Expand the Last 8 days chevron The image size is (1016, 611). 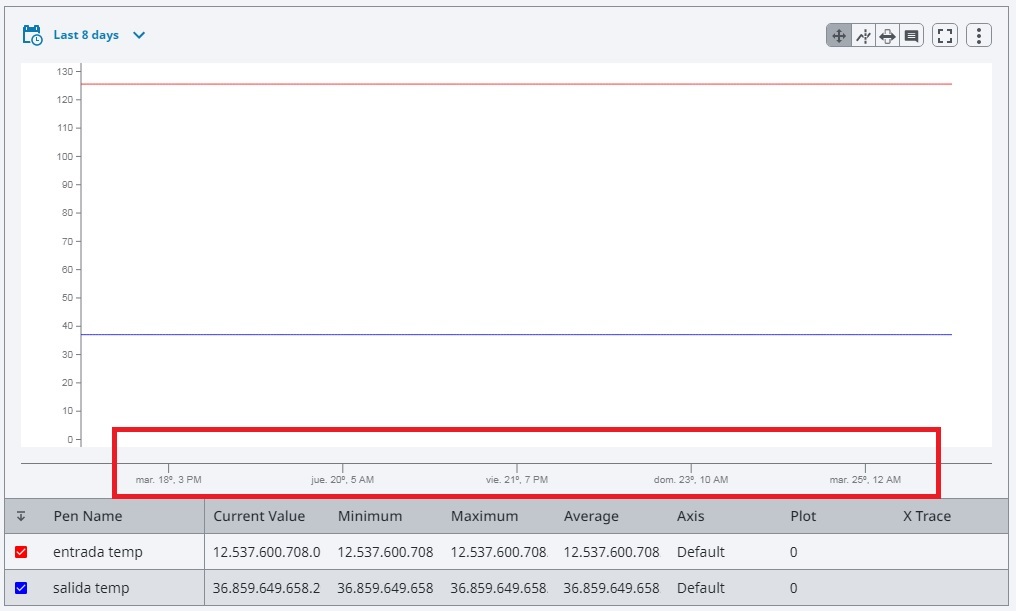click(x=139, y=35)
